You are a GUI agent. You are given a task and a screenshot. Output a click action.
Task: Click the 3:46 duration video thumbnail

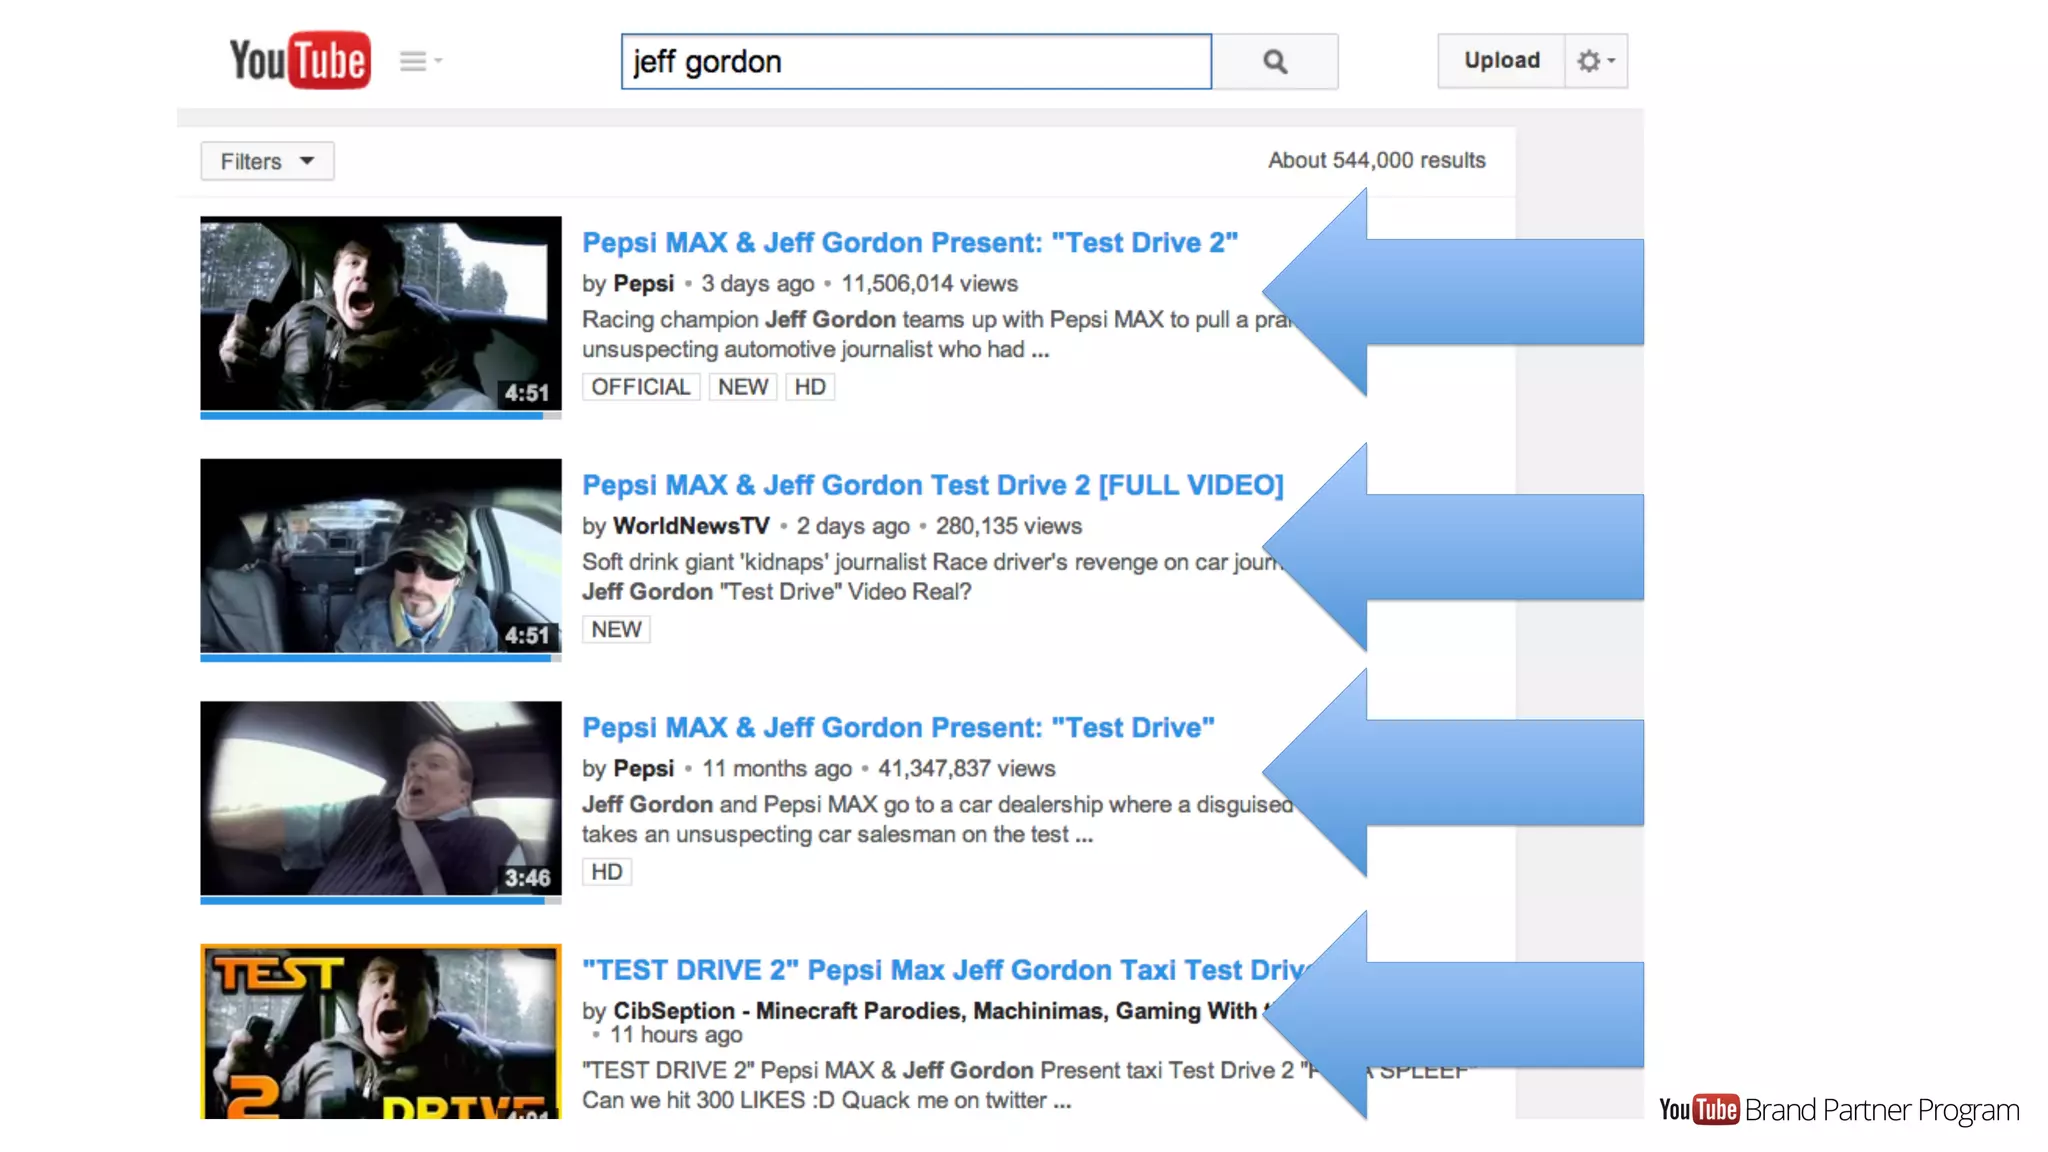point(380,797)
